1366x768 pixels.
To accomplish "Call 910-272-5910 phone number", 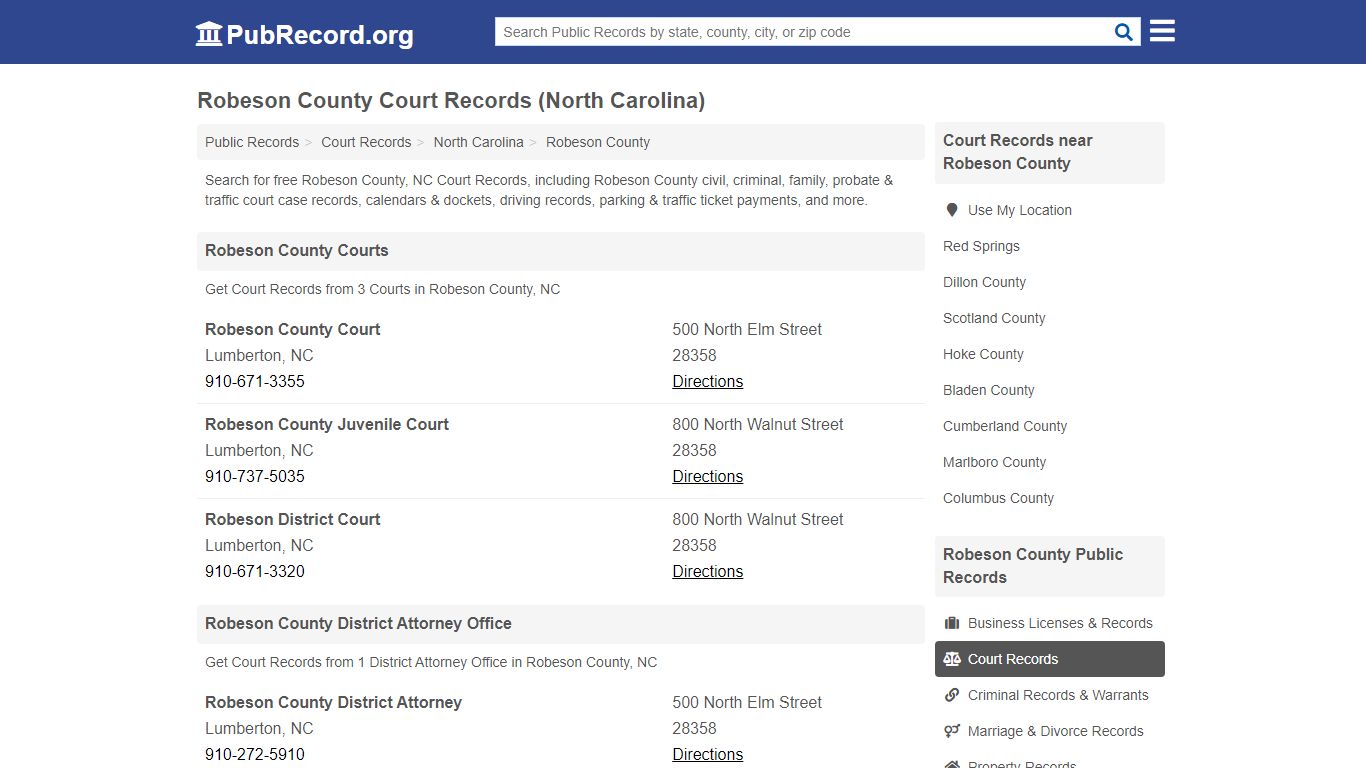I will click(x=255, y=754).
